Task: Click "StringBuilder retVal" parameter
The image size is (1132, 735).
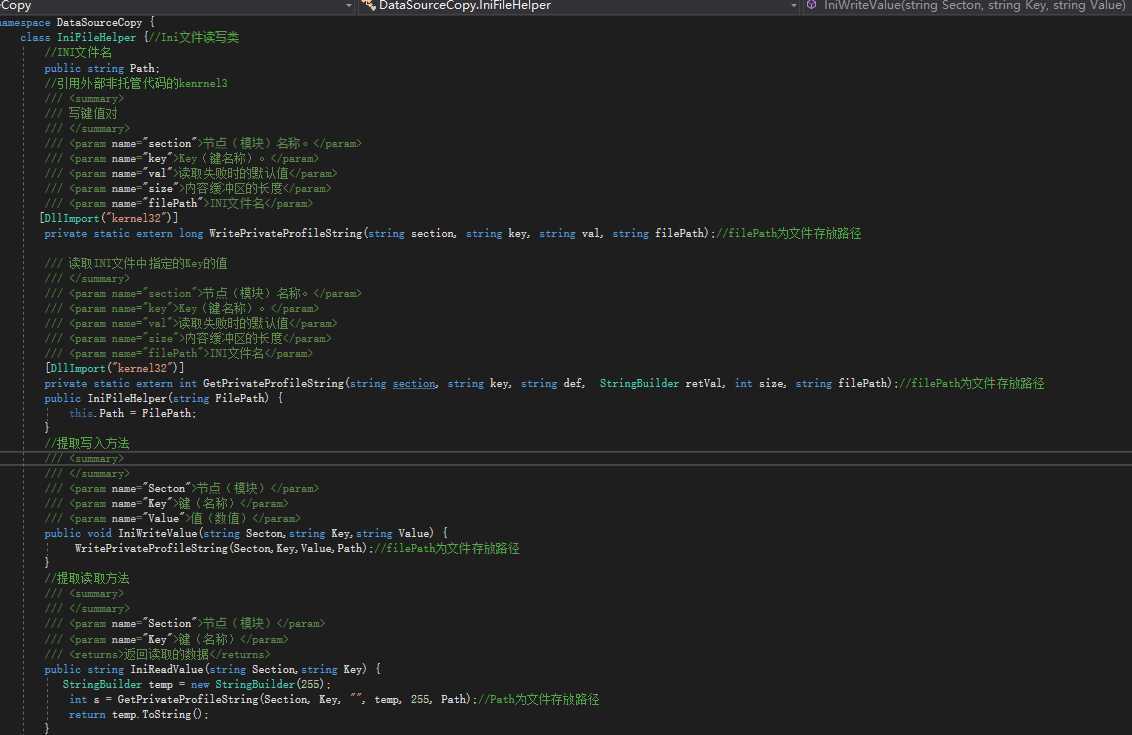Action: (x=661, y=383)
